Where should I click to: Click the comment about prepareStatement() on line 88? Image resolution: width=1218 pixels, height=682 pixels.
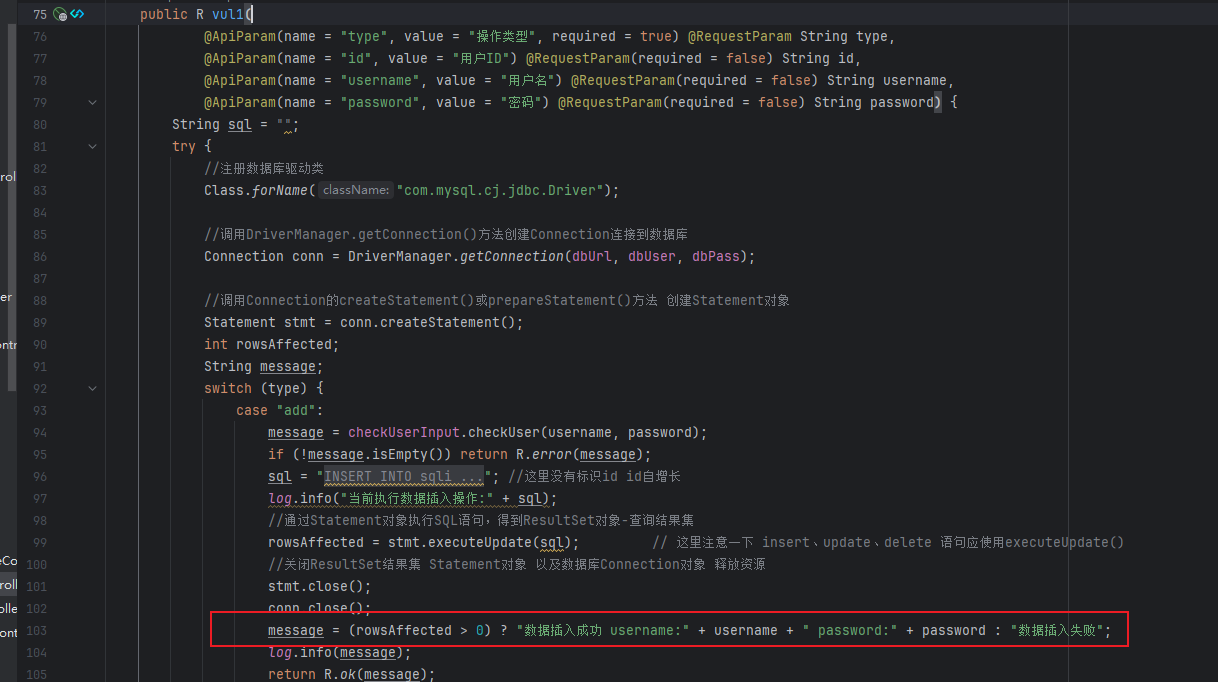click(497, 300)
